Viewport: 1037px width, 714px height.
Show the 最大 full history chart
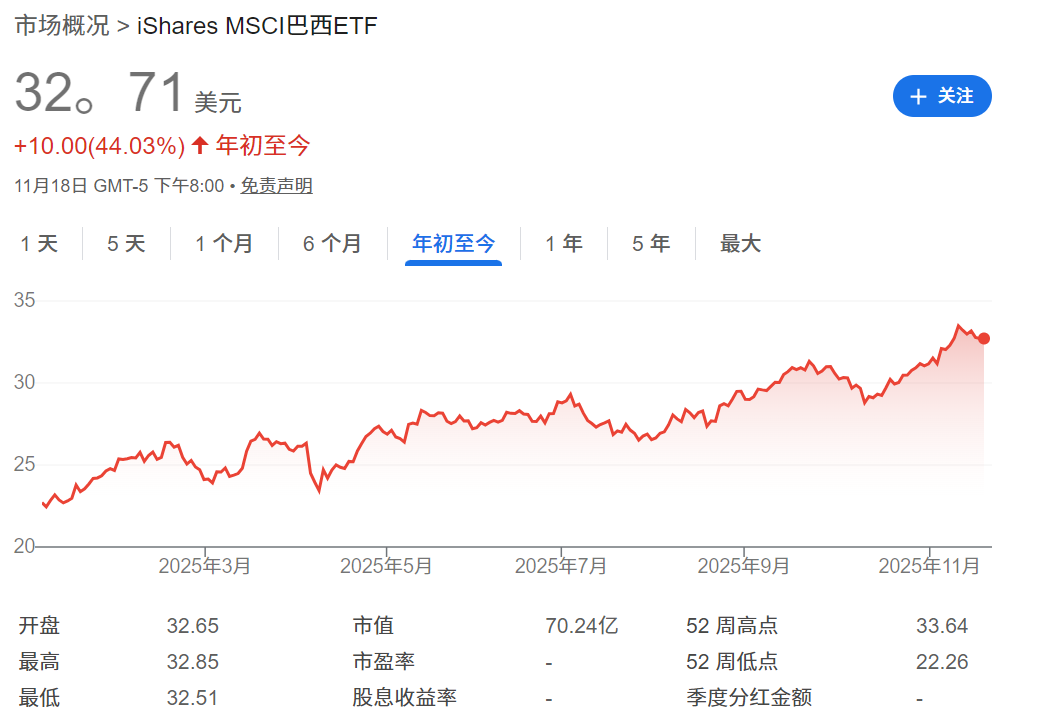pos(740,243)
